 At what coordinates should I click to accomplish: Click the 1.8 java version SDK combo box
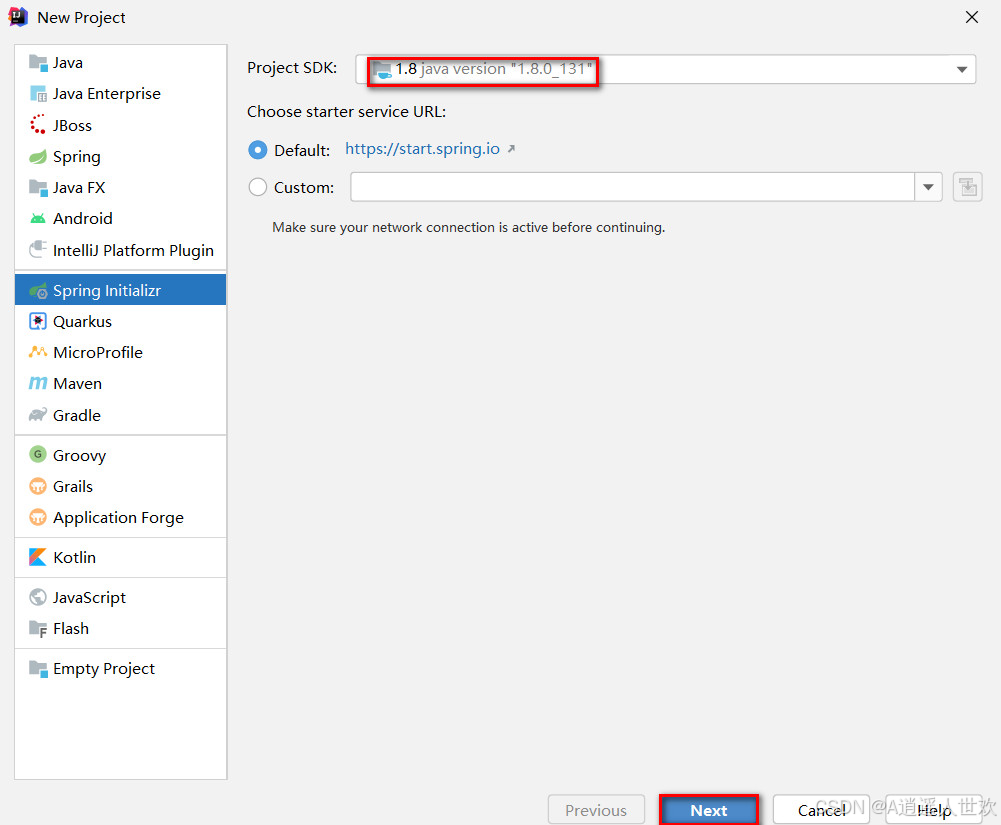(665, 69)
